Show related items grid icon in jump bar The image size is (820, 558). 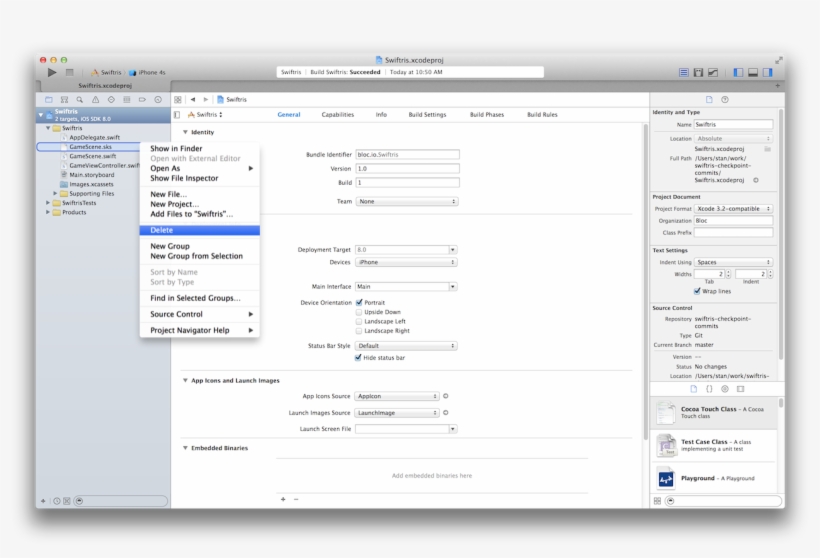click(178, 99)
